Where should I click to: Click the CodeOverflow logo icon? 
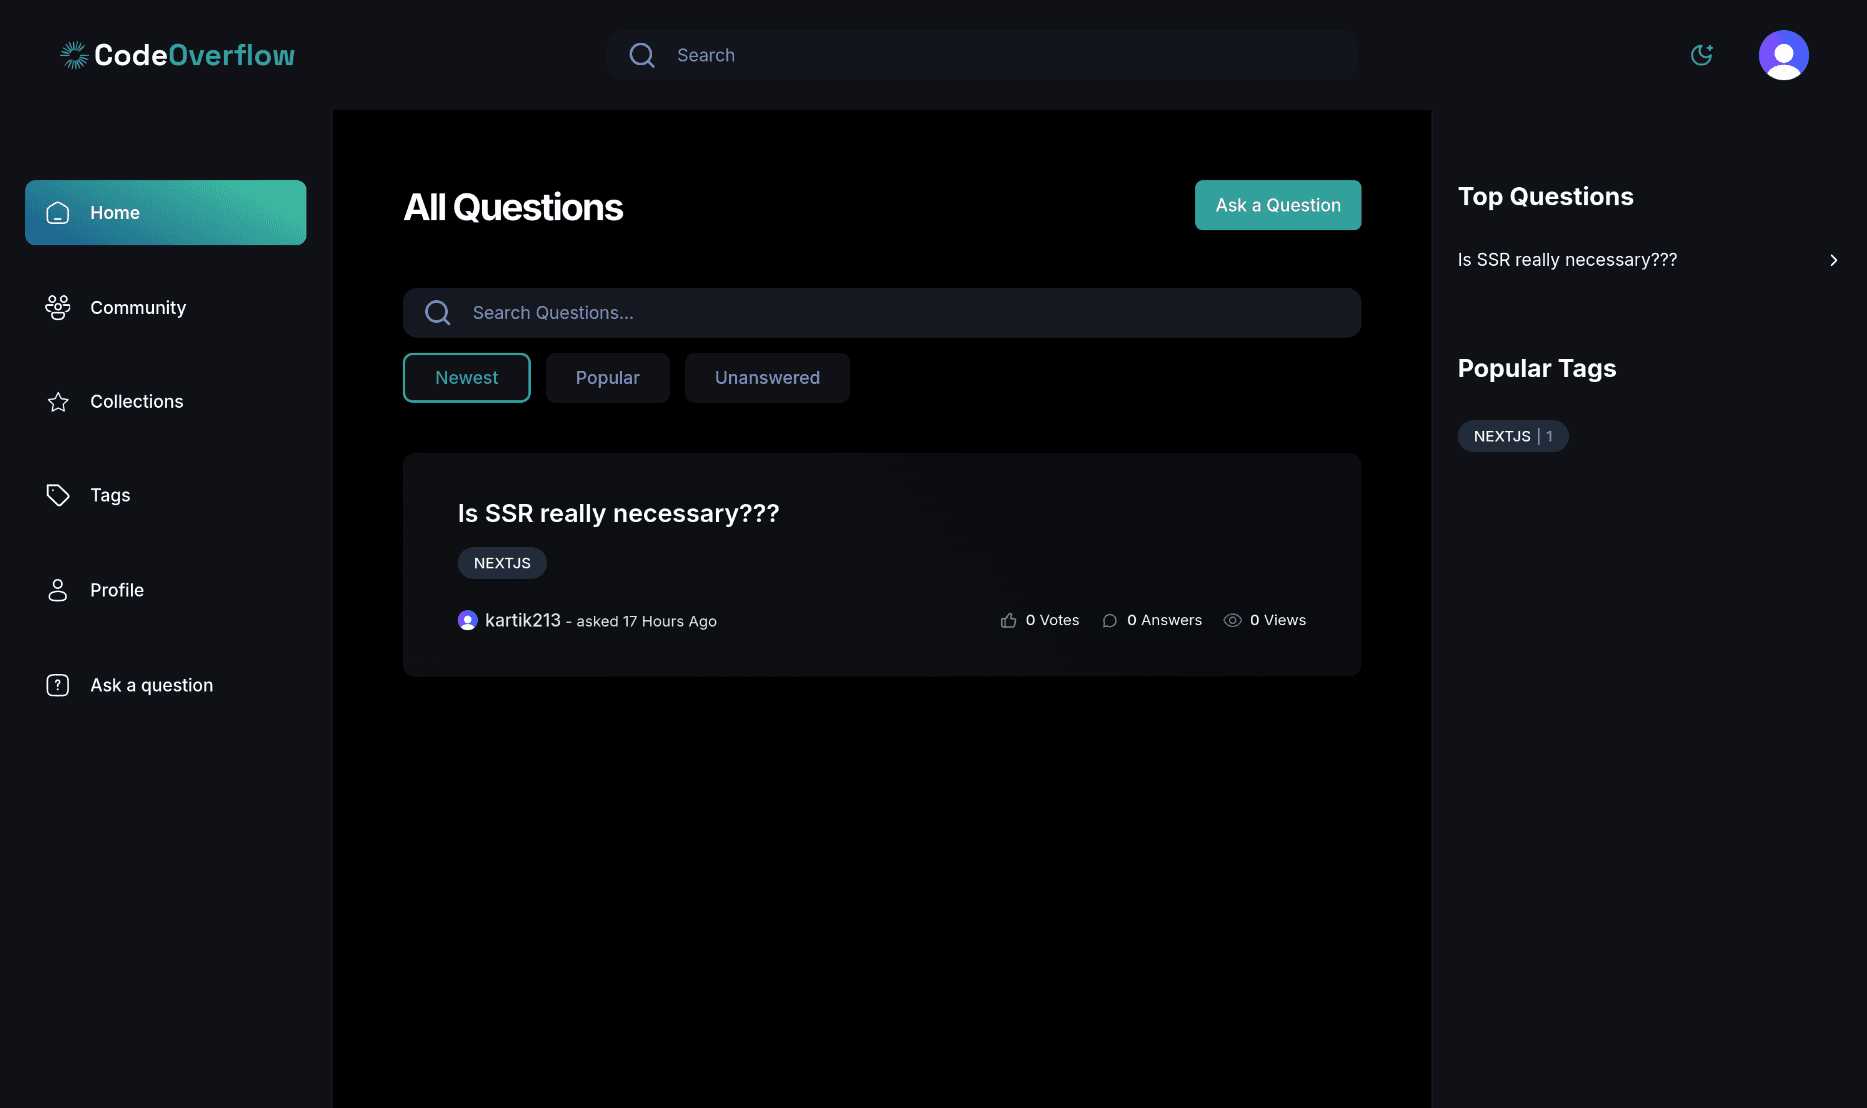74,55
